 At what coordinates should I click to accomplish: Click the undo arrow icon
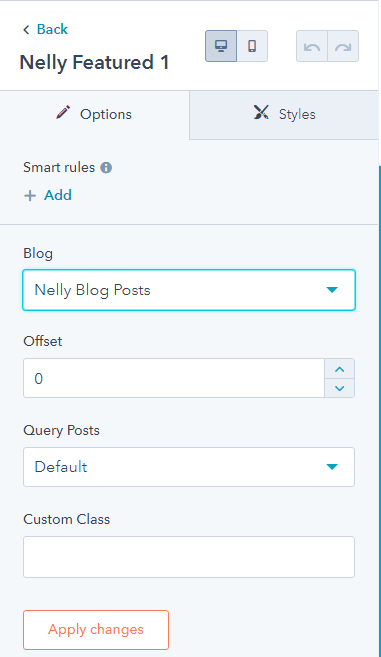(x=312, y=46)
